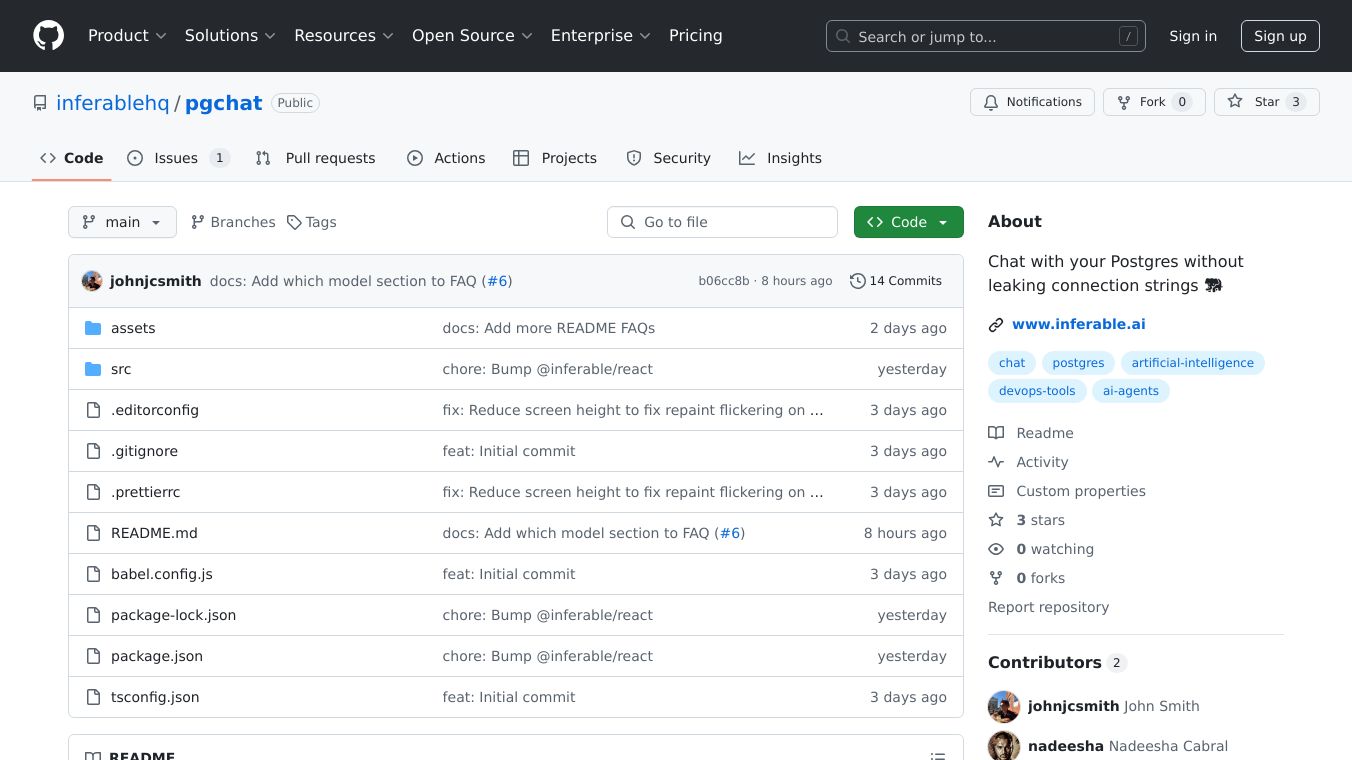Open the inferablehq owner page
The image size is (1352, 760).
(113, 103)
